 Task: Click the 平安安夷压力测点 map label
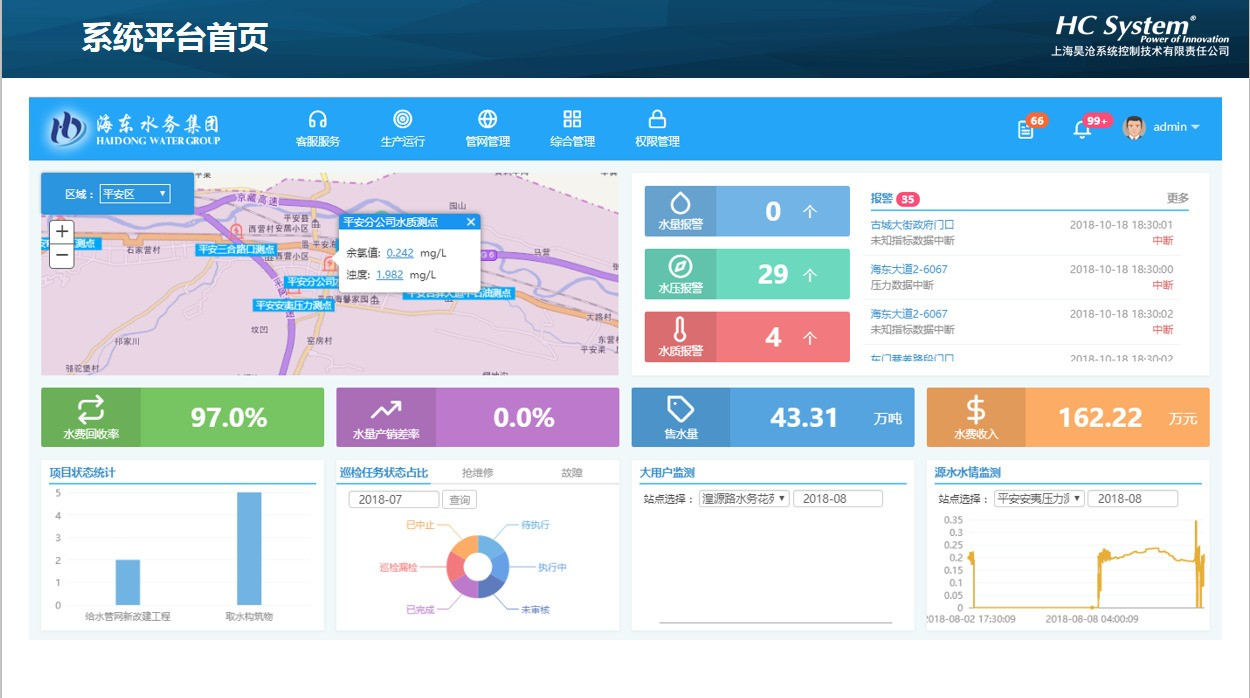[294, 305]
